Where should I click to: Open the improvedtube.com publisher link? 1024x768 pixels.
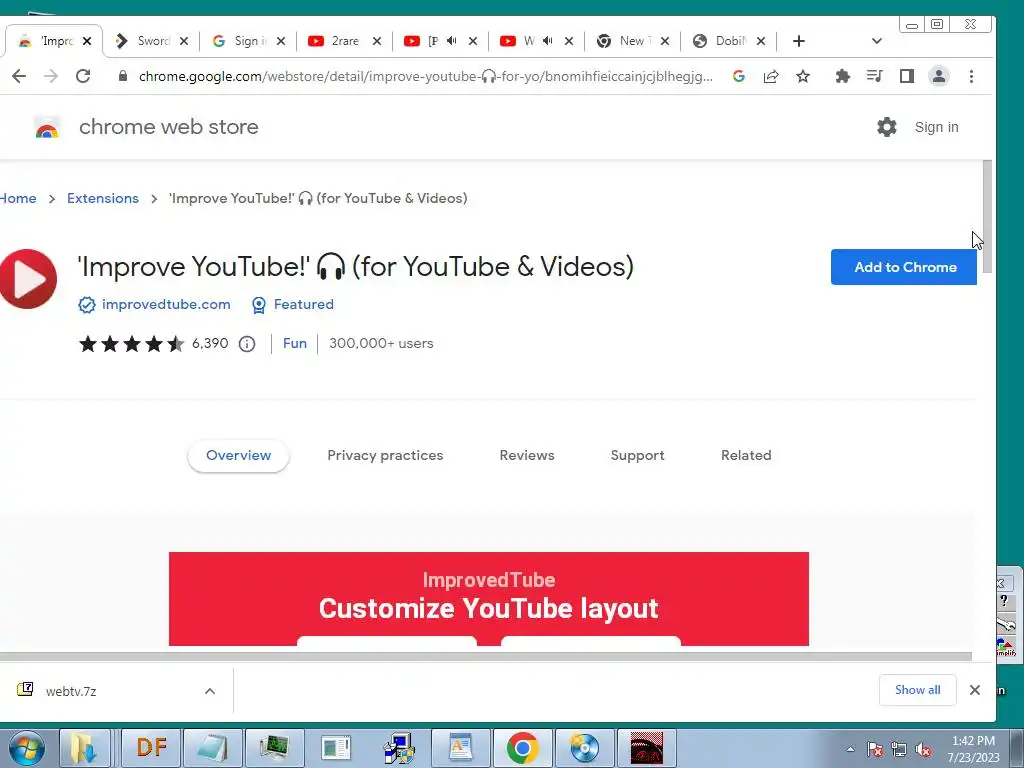point(166,304)
